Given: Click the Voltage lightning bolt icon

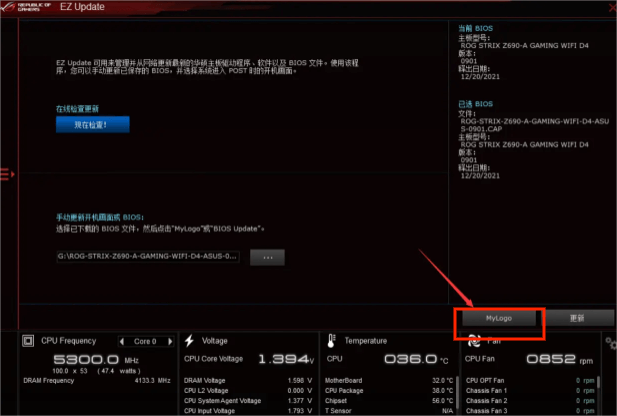Looking at the screenshot, I should pyautogui.click(x=189, y=341).
